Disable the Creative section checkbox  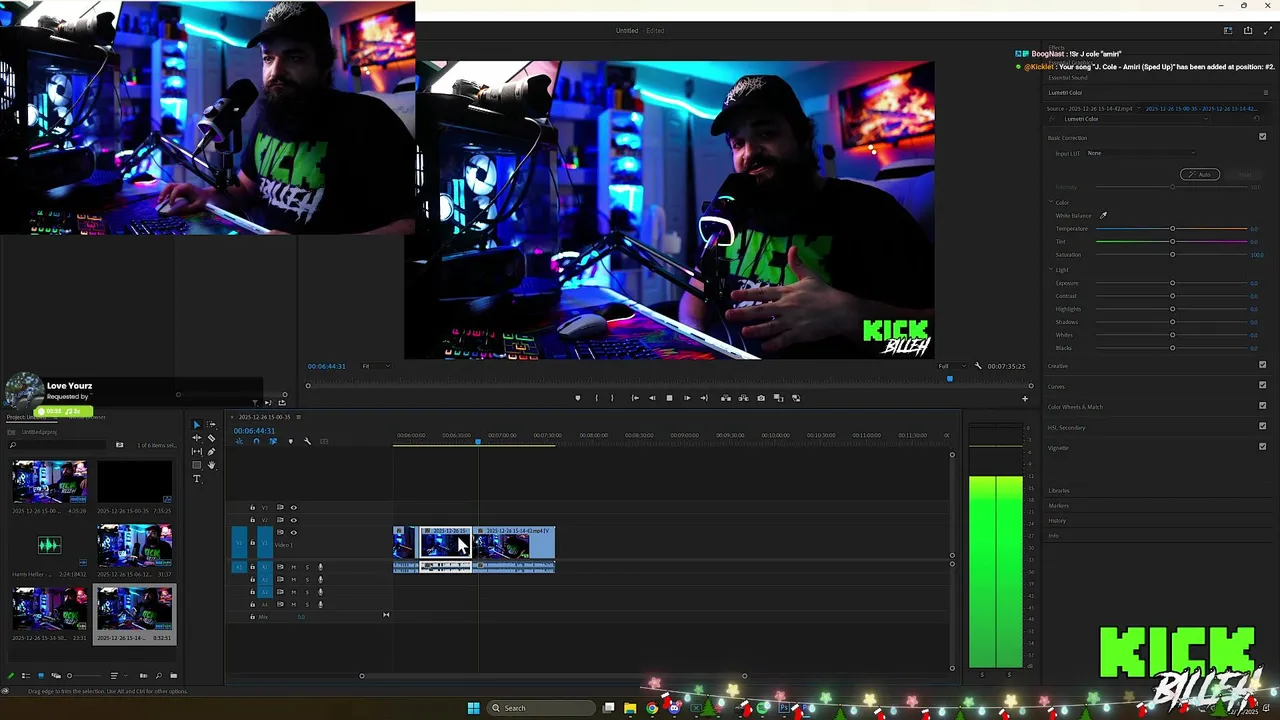pyautogui.click(x=1262, y=365)
